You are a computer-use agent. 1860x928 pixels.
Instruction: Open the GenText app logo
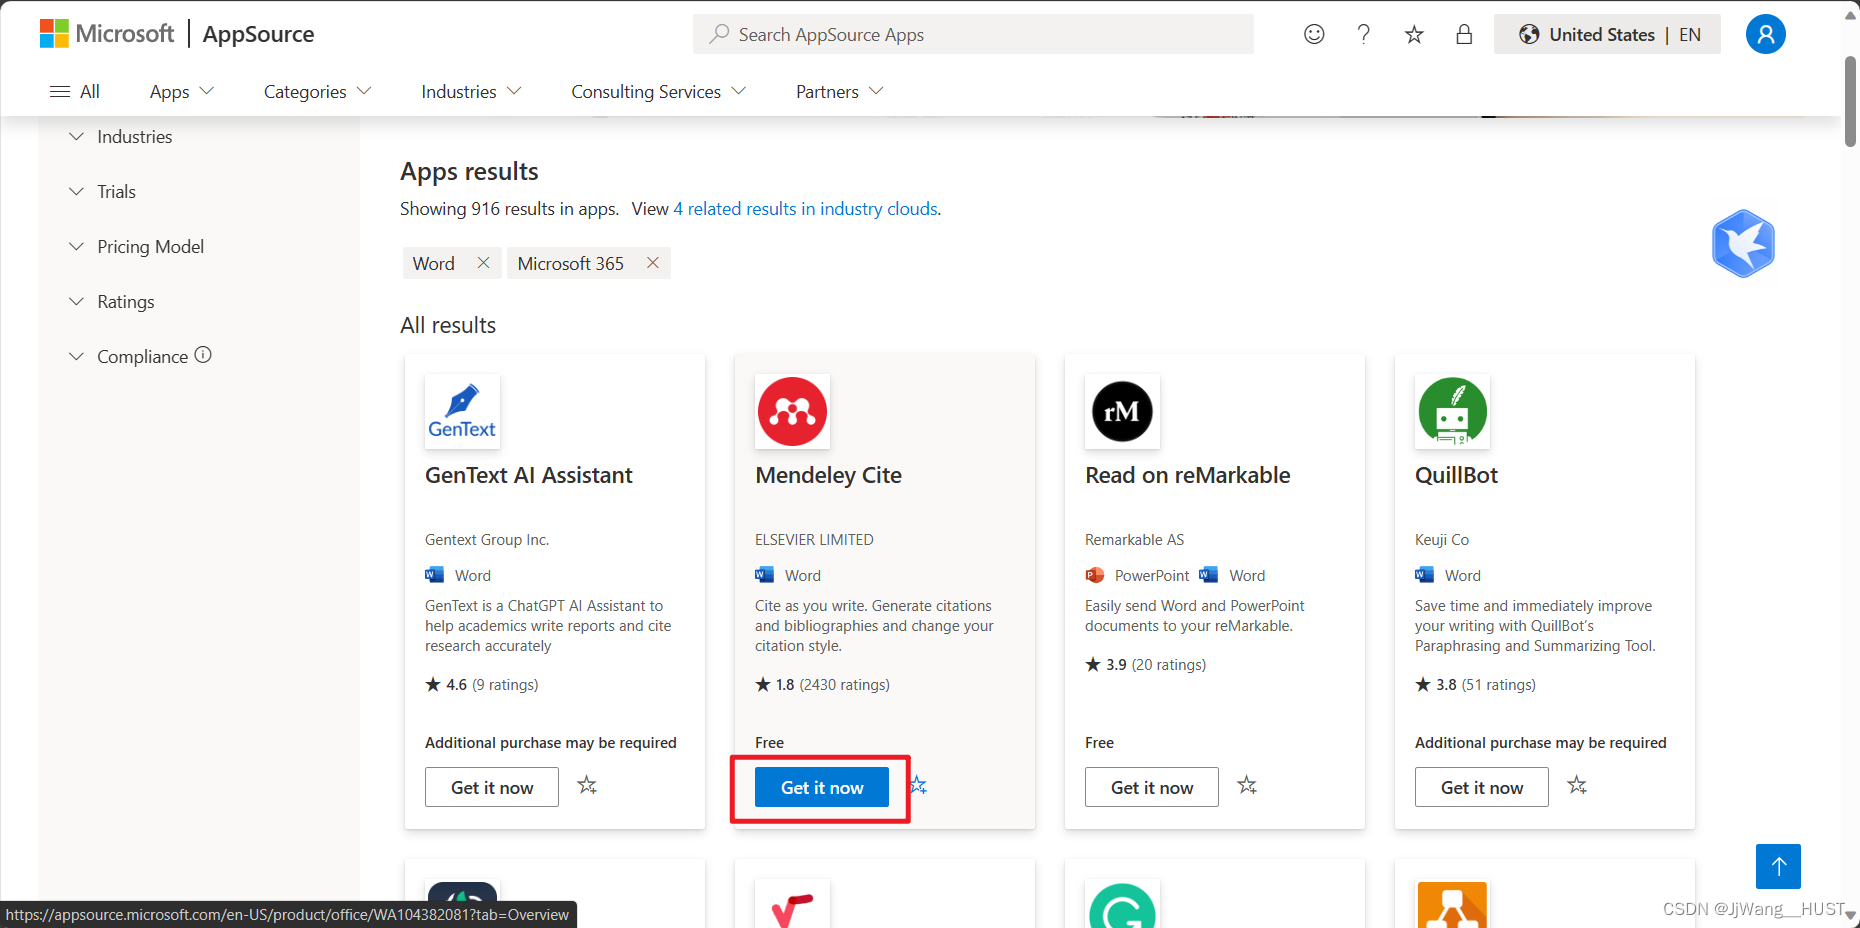point(462,411)
